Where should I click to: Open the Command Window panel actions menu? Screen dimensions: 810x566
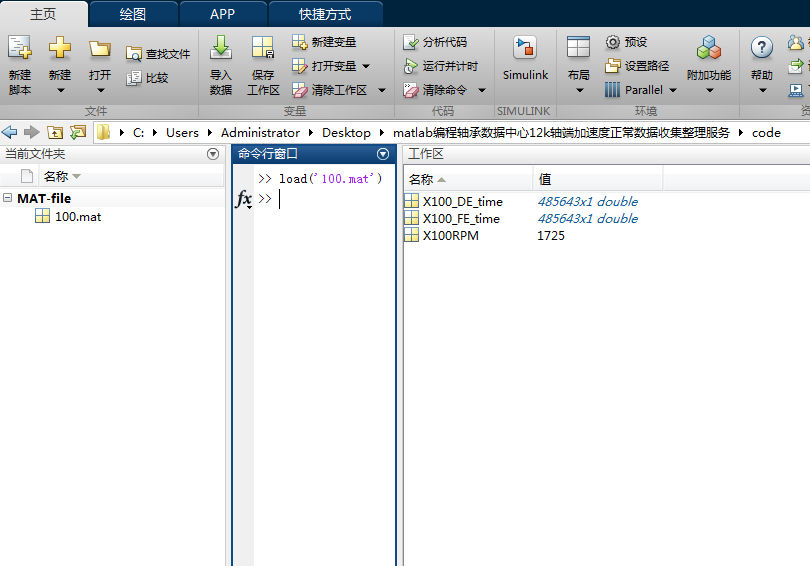(x=383, y=154)
